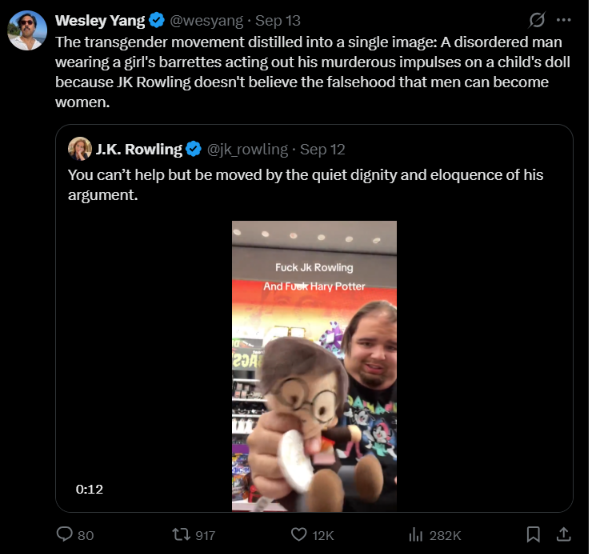Like the post with the heart icon
Viewport: 589px width, 554px height.
pyautogui.click(x=299, y=534)
